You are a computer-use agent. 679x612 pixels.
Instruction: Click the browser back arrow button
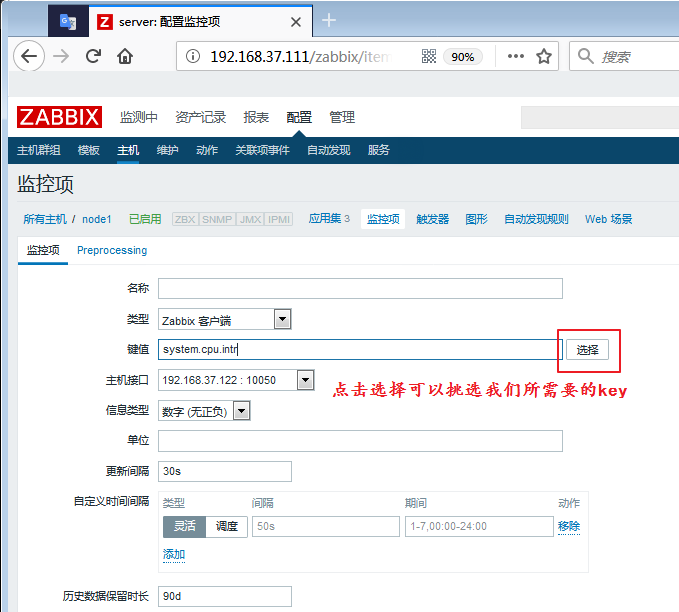pyautogui.click(x=28, y=56)
